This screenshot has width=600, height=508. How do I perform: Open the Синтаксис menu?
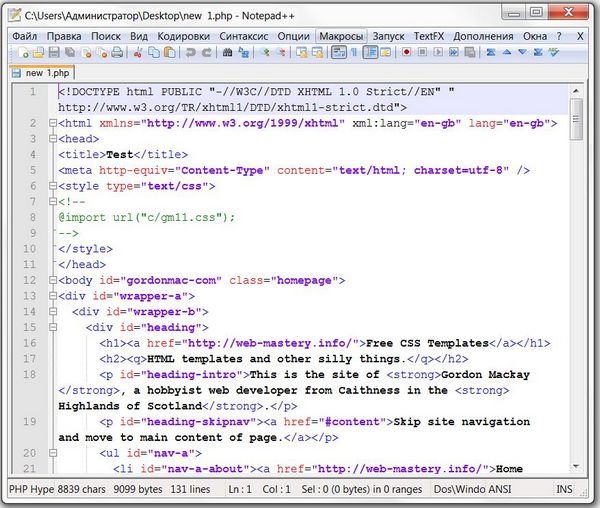243,36
